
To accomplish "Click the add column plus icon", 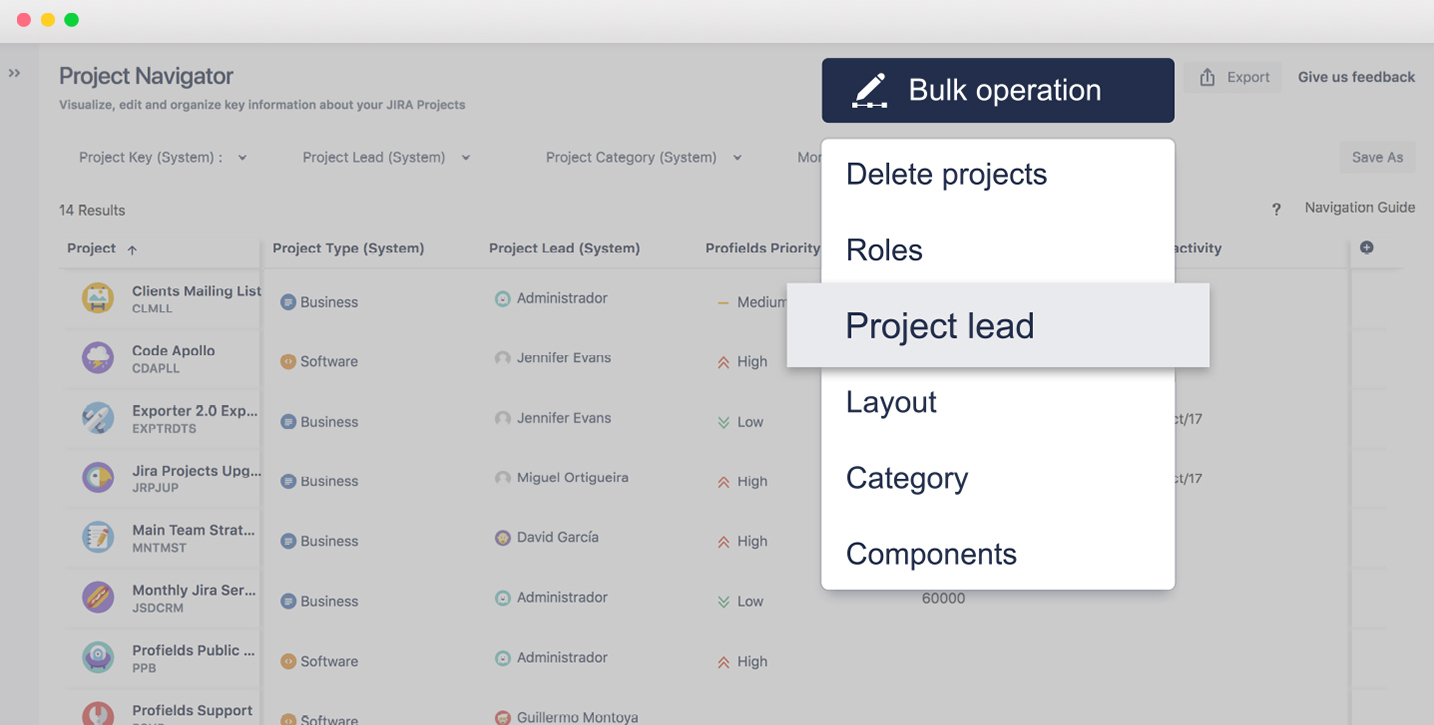I will click(1367, 247).
